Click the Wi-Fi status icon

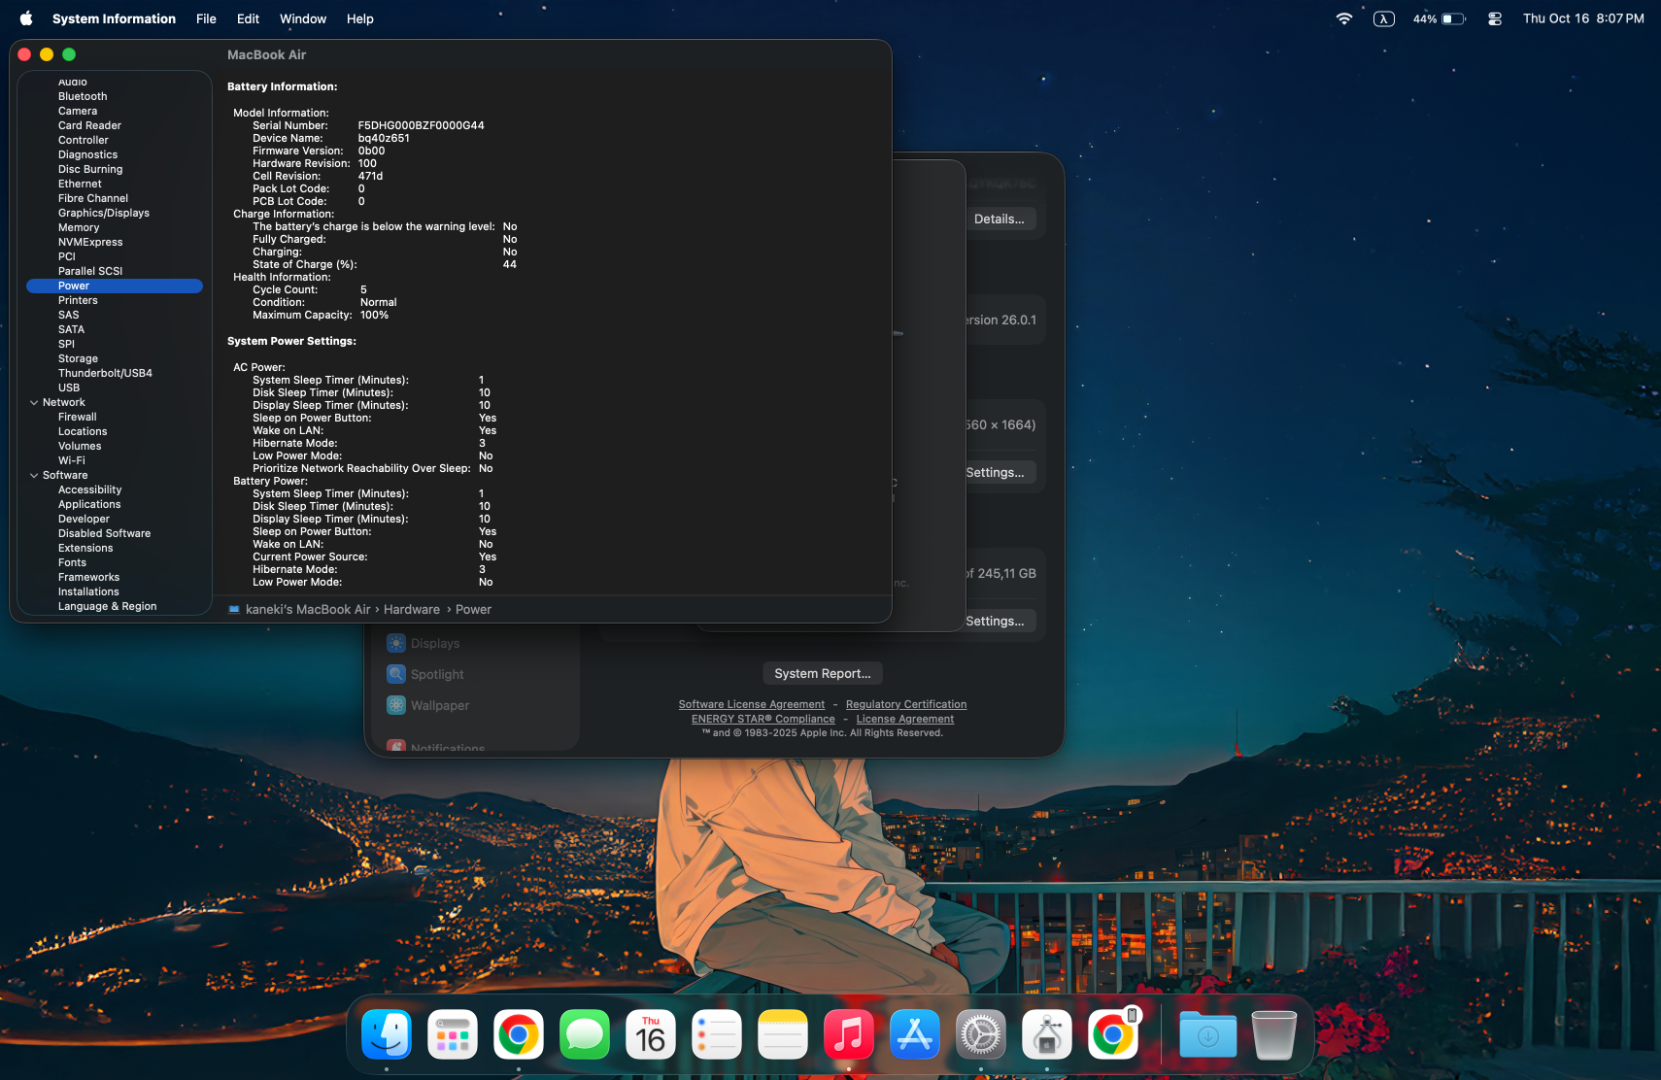click(1343, 19)
